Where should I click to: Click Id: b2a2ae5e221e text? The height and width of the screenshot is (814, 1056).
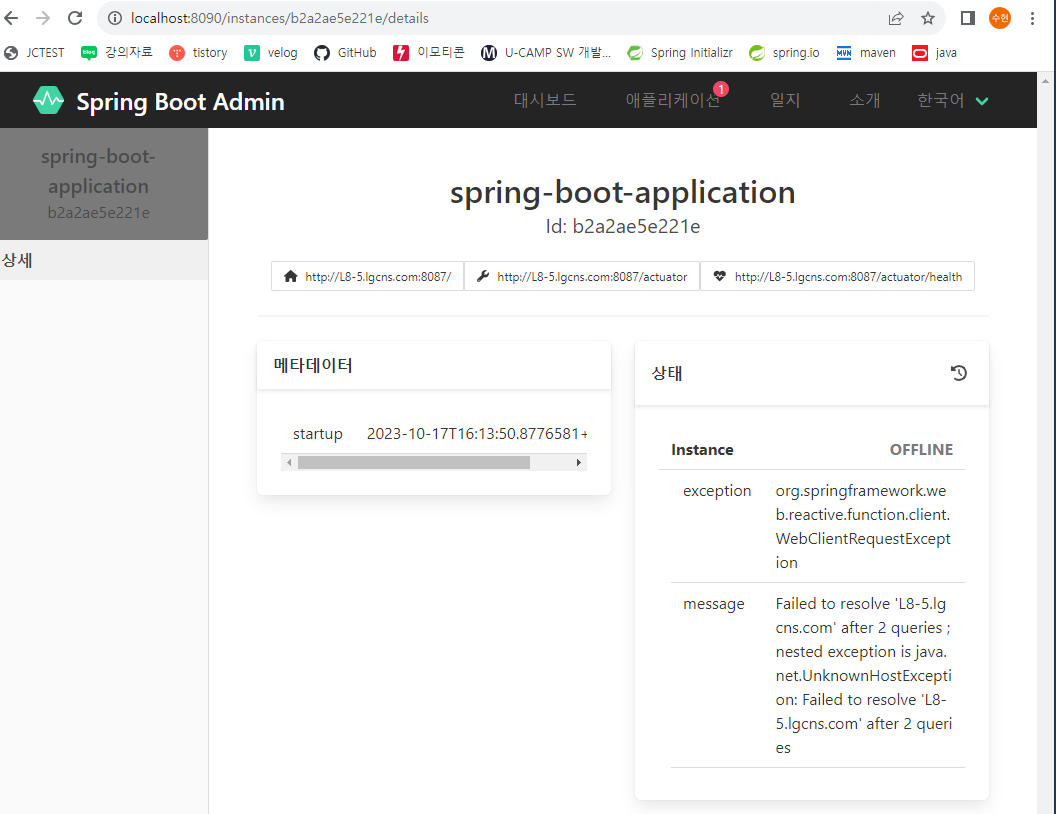623,226
